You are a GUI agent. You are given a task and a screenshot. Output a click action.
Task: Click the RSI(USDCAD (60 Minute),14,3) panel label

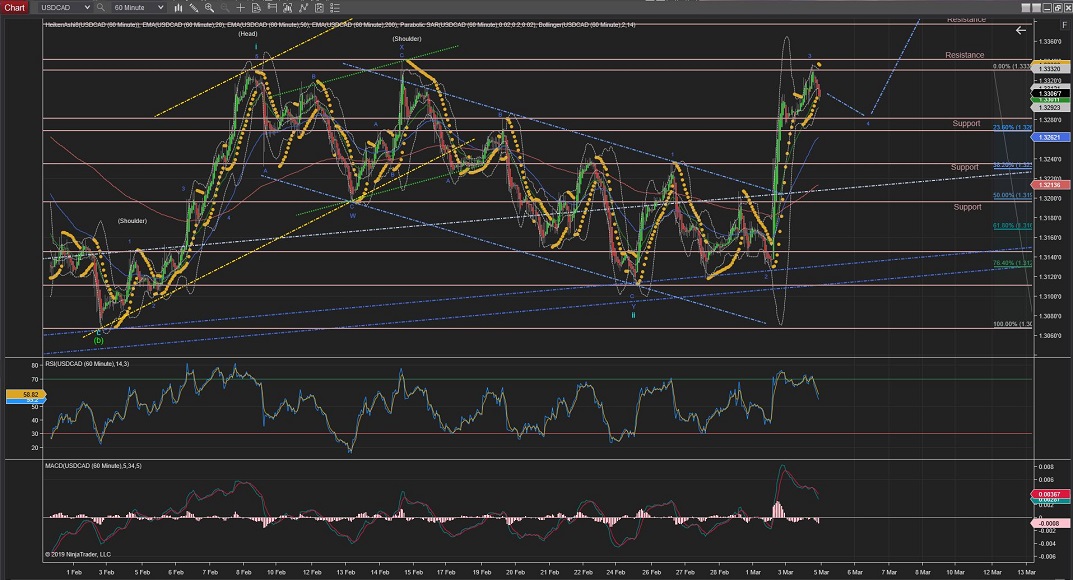[x=87, y=364]
